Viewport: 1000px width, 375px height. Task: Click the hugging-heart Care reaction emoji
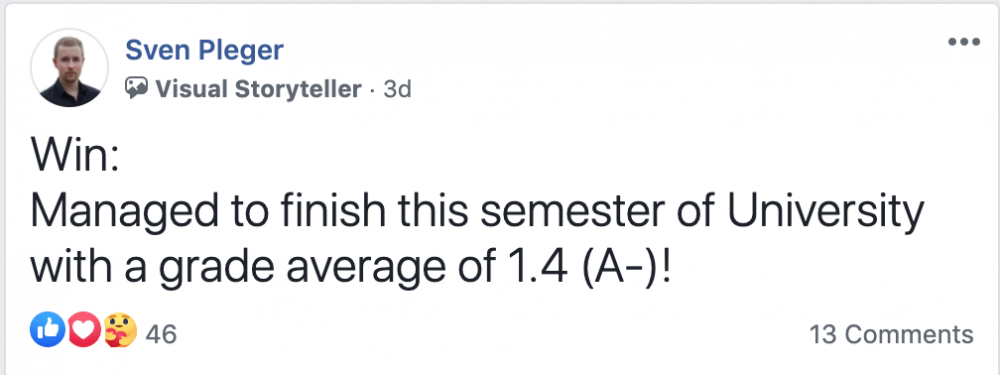[x=120, y=330]
